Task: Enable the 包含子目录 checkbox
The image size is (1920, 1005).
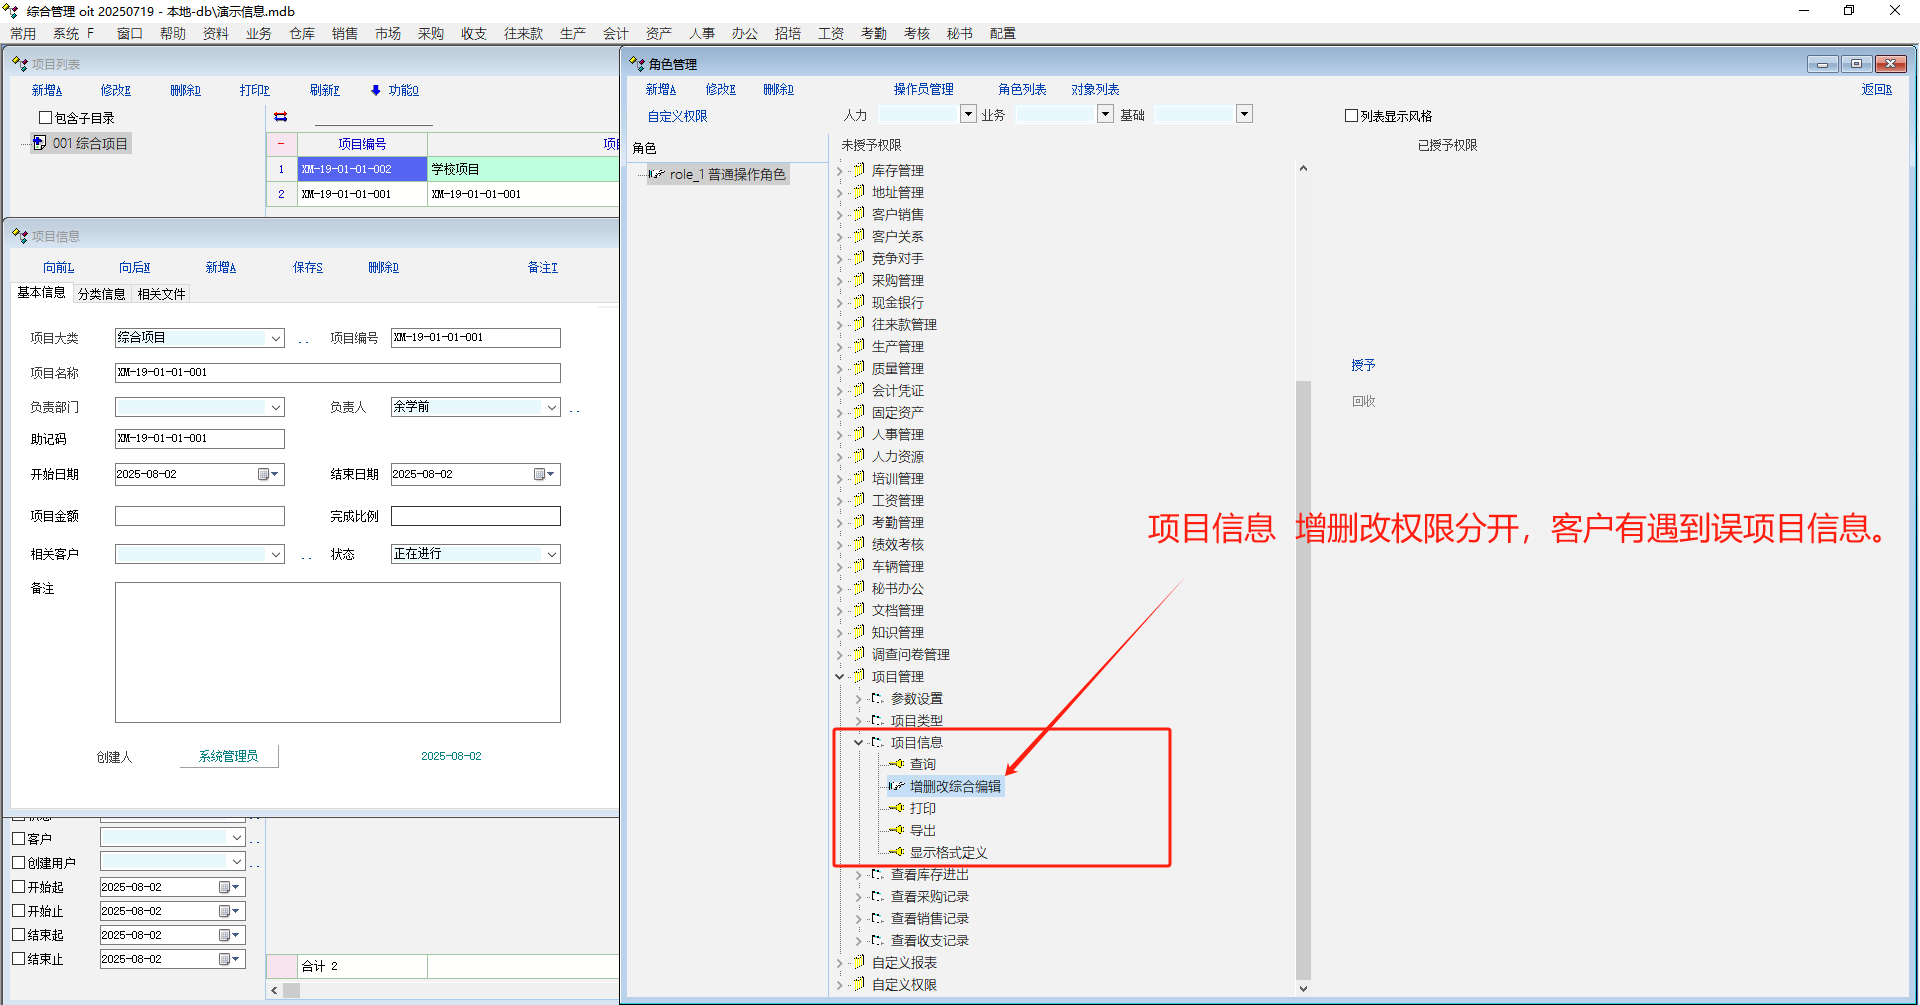Action: pyautogui.click(x=45, y=118)
